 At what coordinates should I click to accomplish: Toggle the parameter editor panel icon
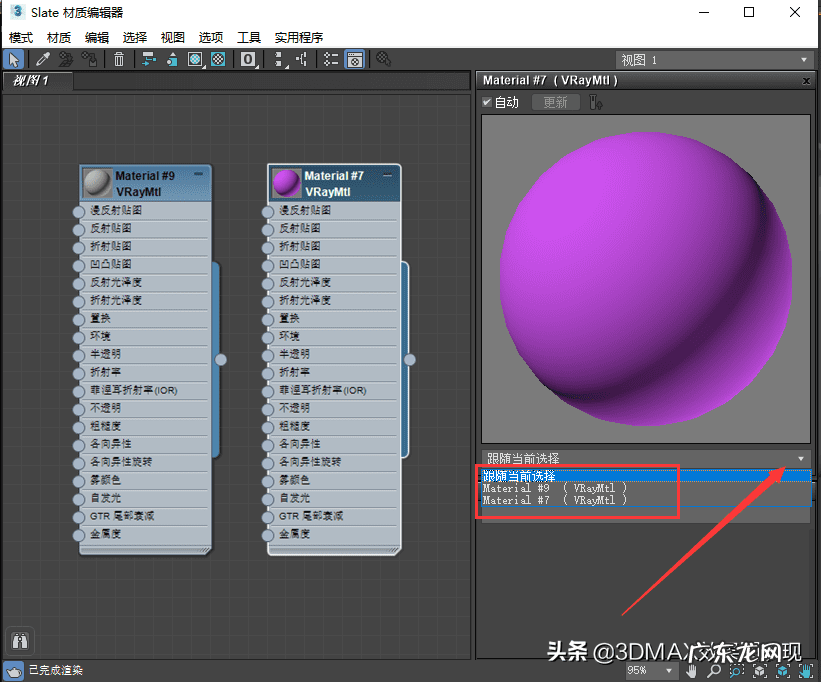pos(354,60)
